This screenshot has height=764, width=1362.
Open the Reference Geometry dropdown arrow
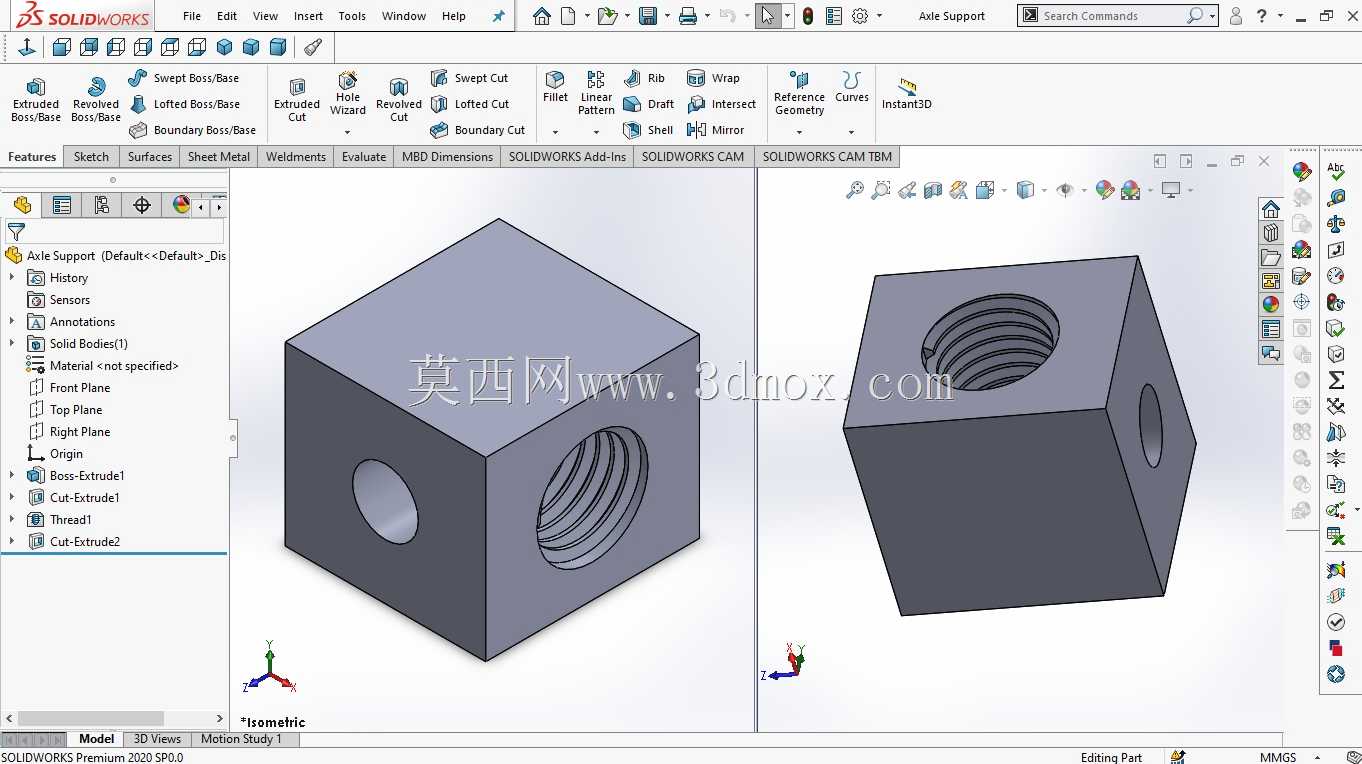(x=799, y=132)
